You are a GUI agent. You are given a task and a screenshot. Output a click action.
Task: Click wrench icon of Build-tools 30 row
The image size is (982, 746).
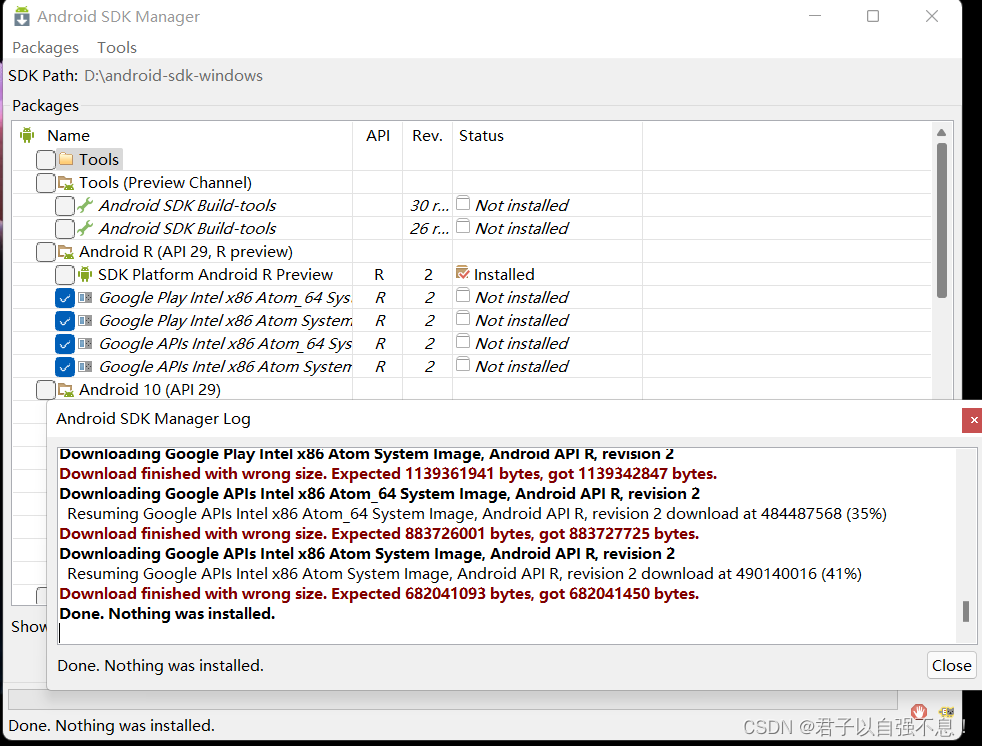coord(85,205)
